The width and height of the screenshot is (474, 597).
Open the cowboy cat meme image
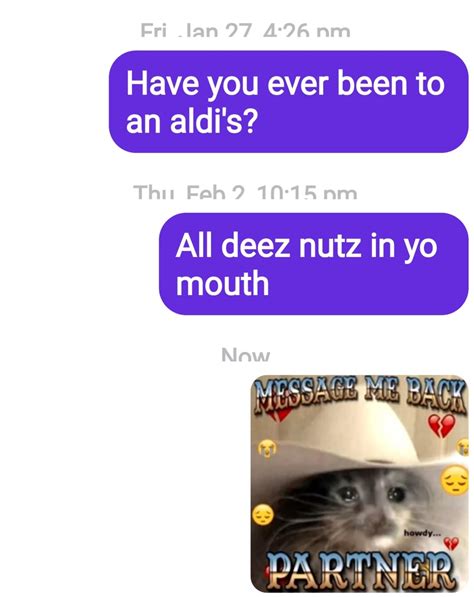[359, 484]
